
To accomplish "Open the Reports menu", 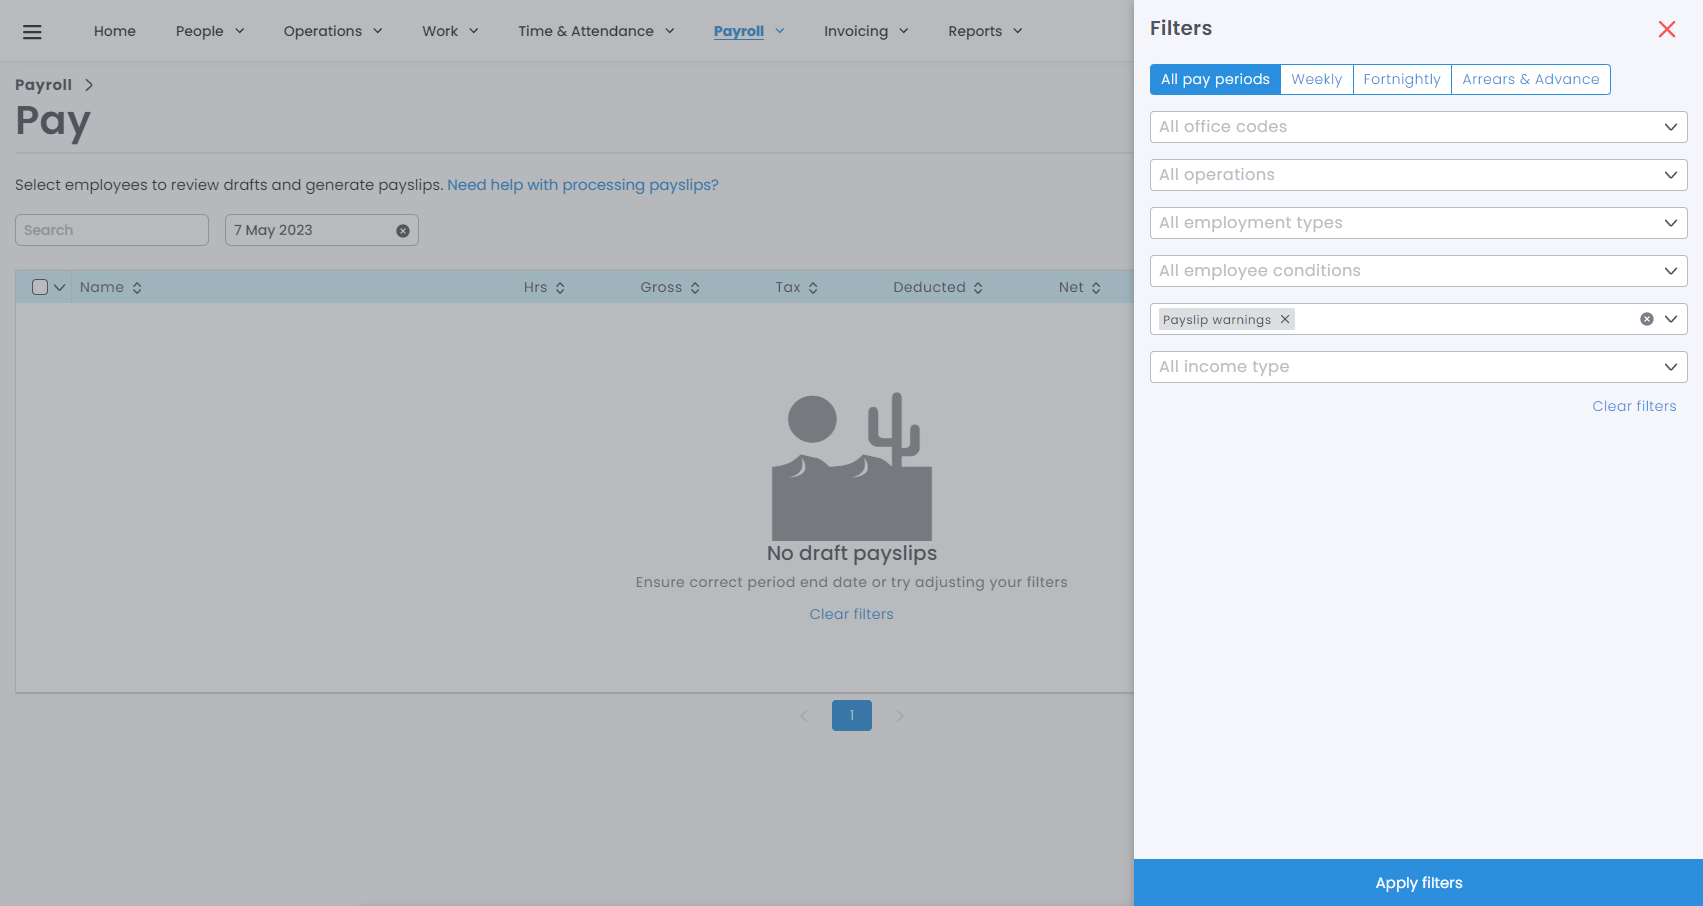I will click(985, 32).
